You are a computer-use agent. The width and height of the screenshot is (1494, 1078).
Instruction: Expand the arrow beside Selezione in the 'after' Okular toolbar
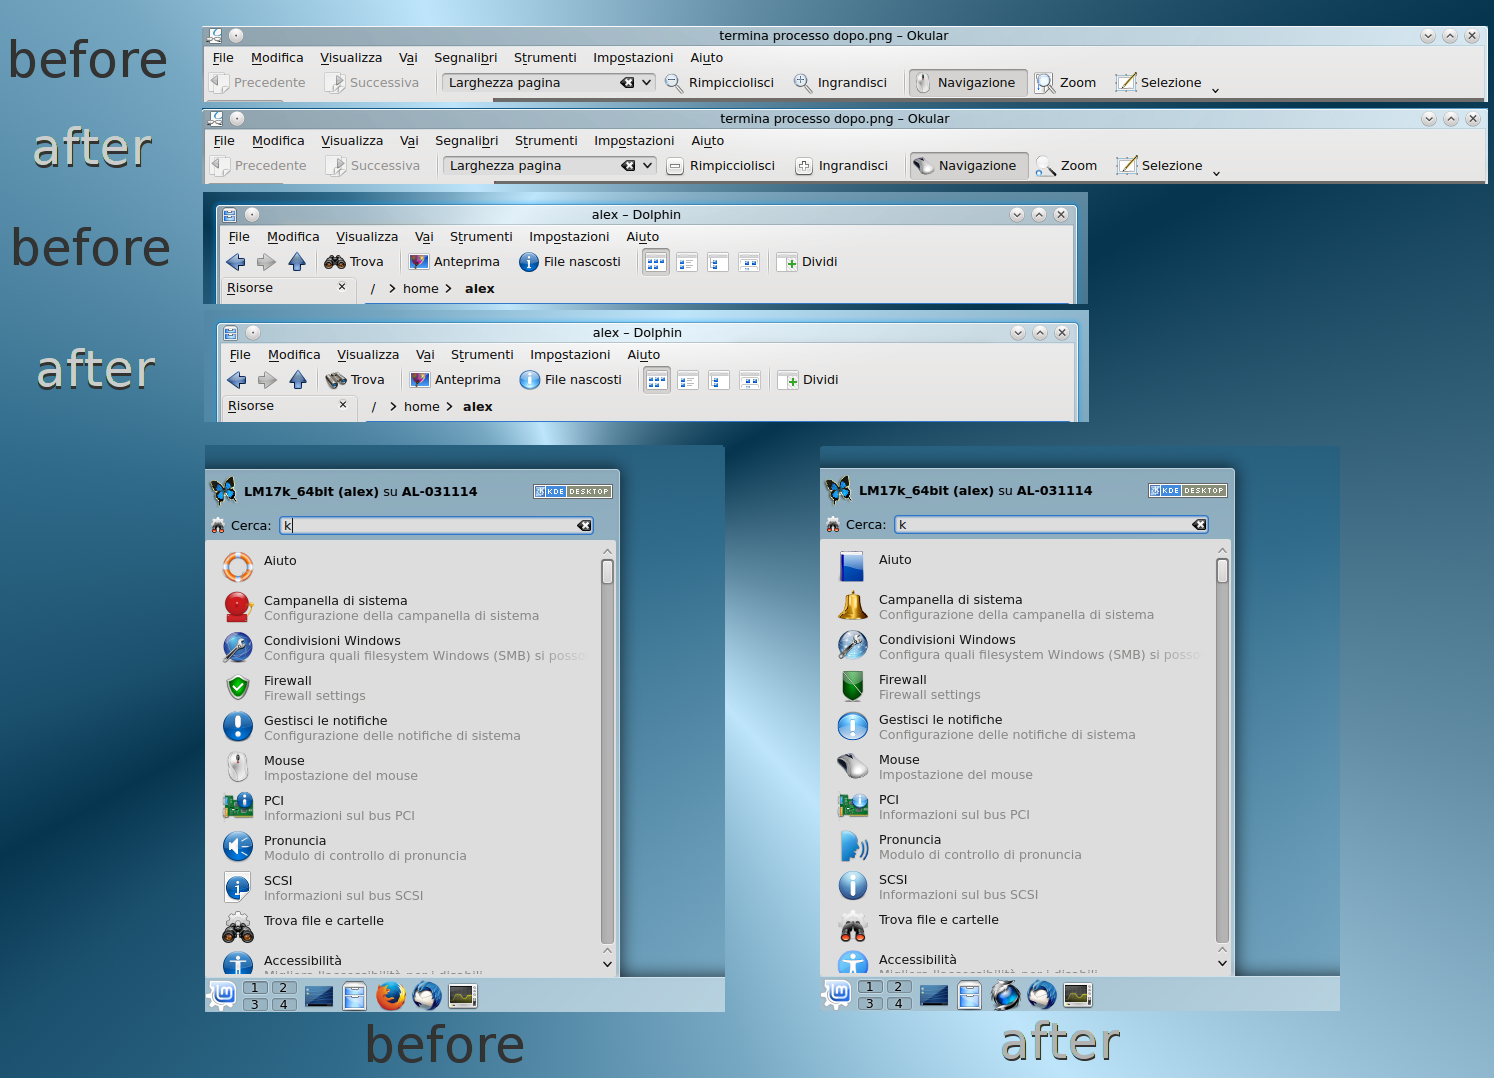click(x=1217, y=173)
